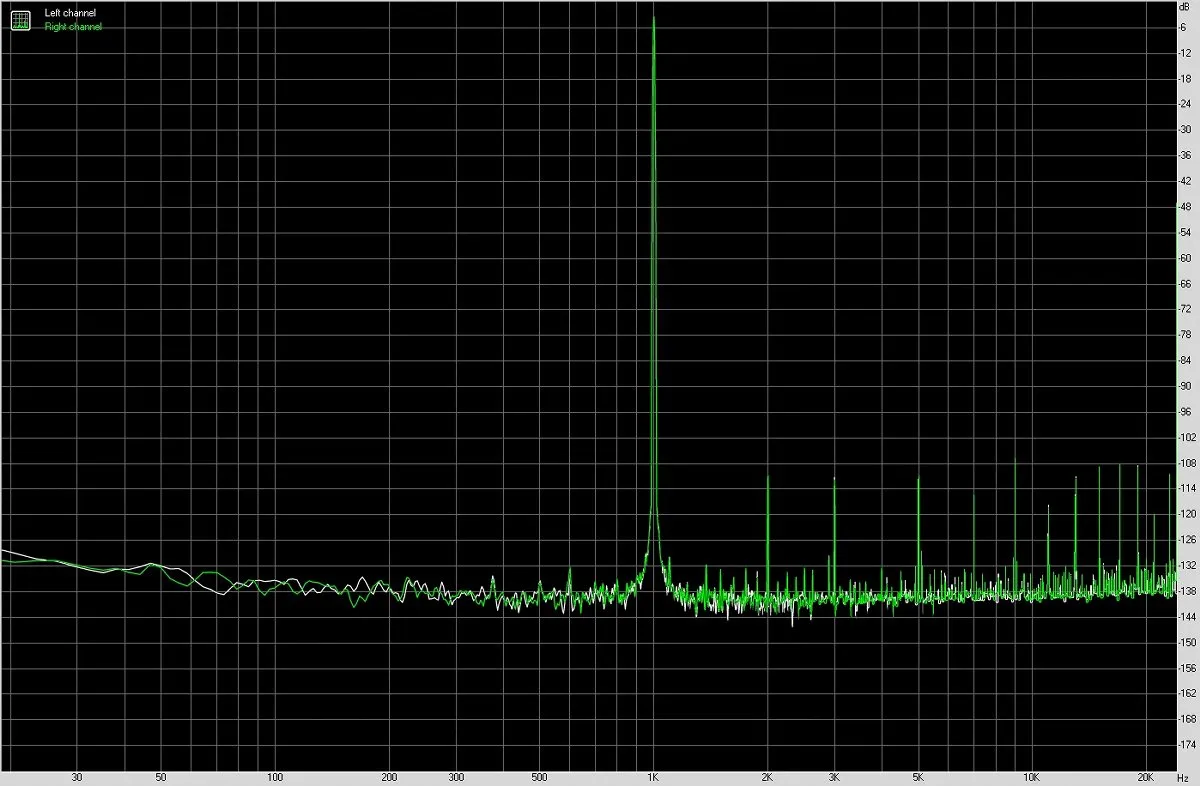Select the white Left channel legend label
The width and height of the screenshot is (1200, 786).
(71, 14)
